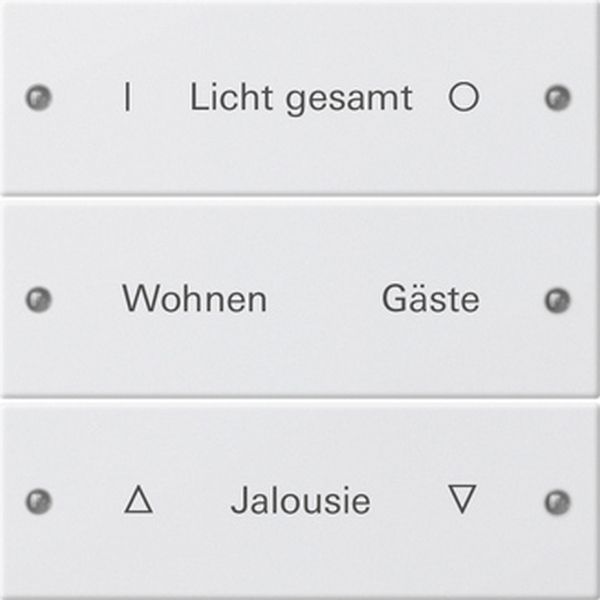Lower the blinds with the down triangle
Screen dimensions: 600x600
(461, 499)
